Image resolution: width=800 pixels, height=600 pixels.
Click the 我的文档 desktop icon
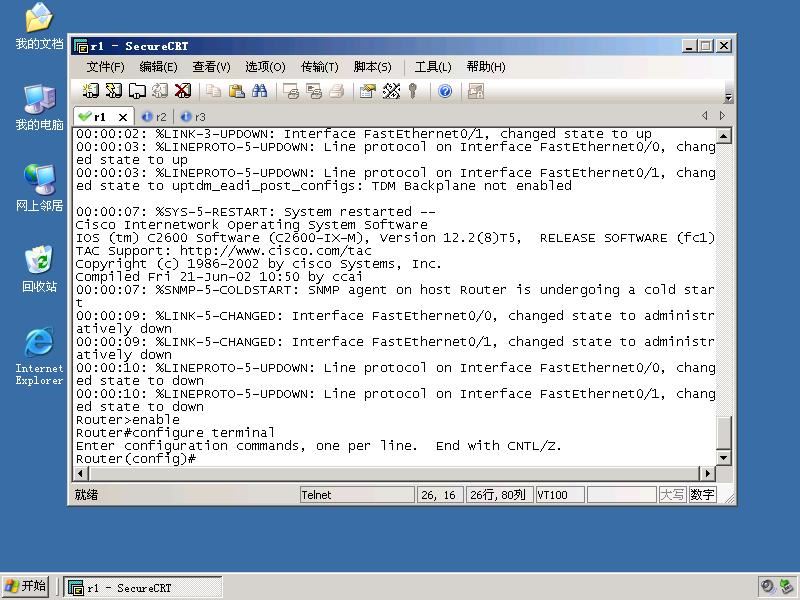point(39,26)
